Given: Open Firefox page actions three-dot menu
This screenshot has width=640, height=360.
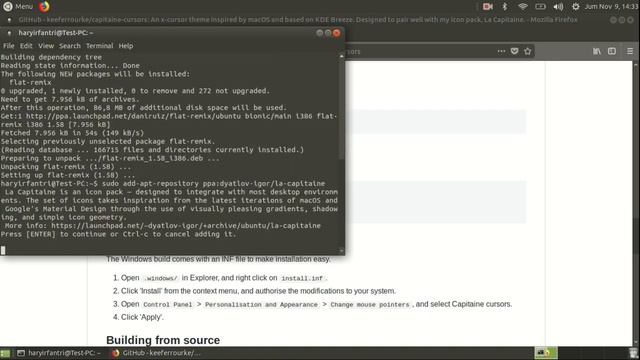Looking at the screenshot, I should [x=501, y=51].
